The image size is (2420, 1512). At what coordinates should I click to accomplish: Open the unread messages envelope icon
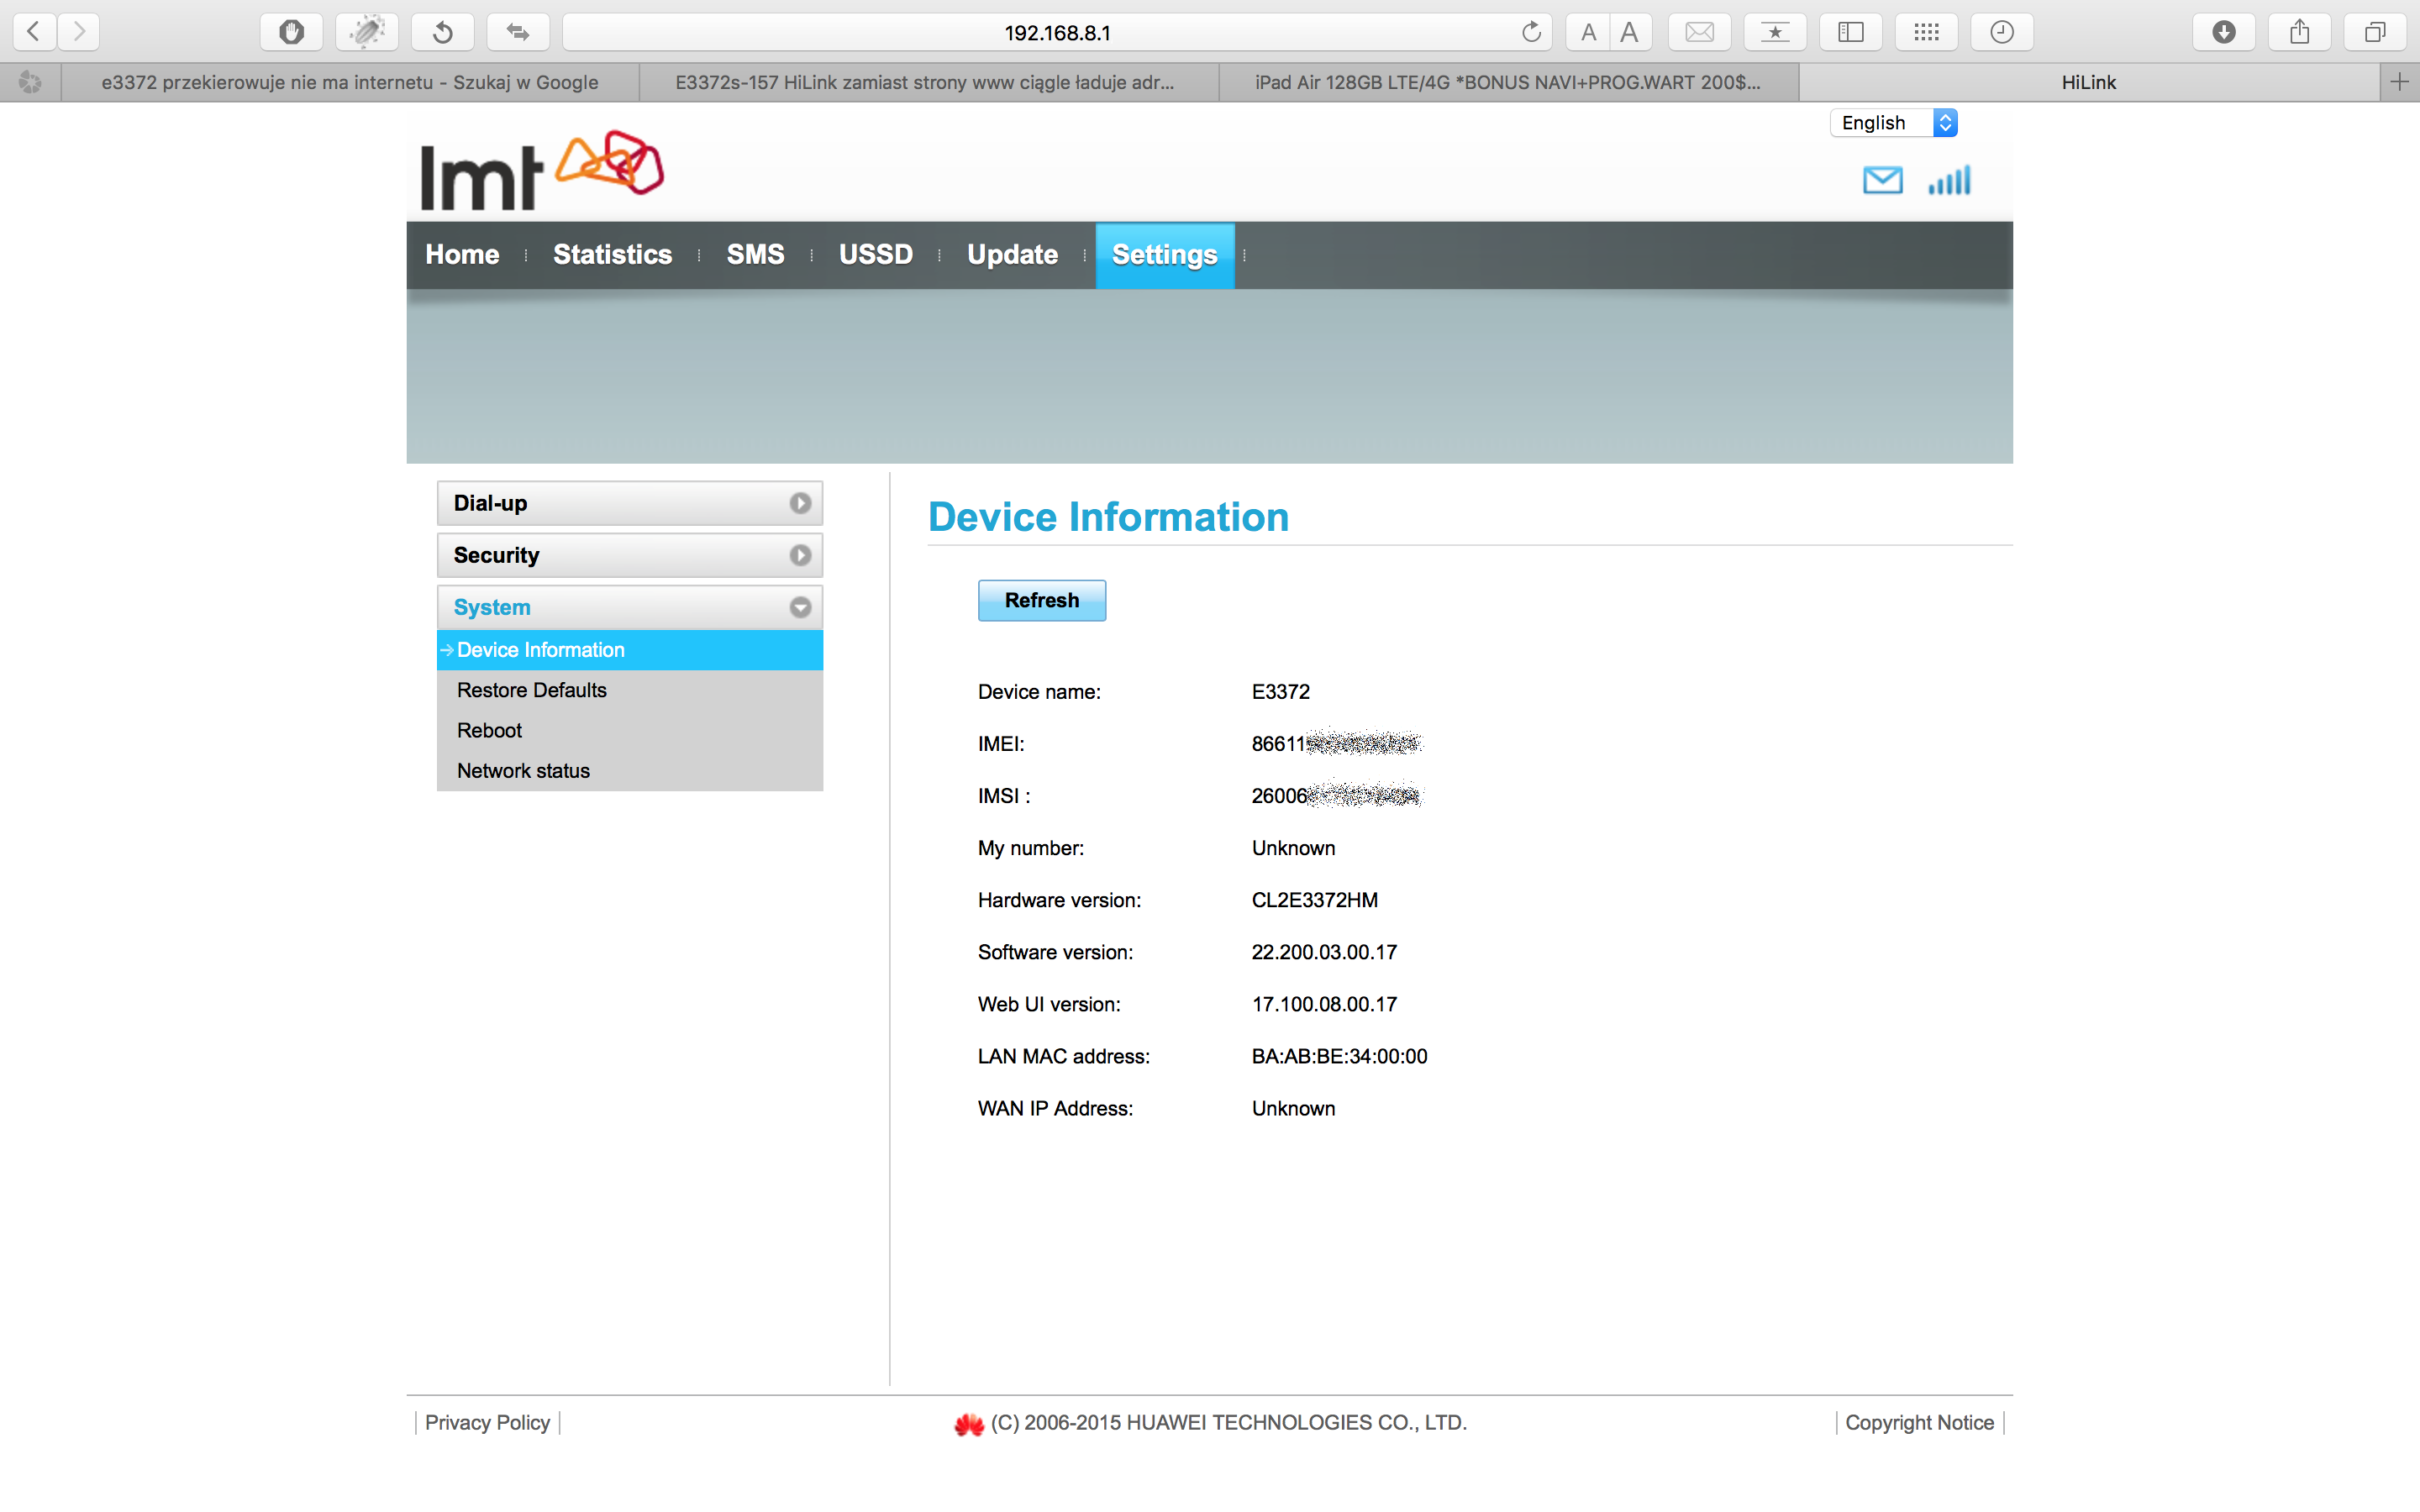[x=1882, y=180]
